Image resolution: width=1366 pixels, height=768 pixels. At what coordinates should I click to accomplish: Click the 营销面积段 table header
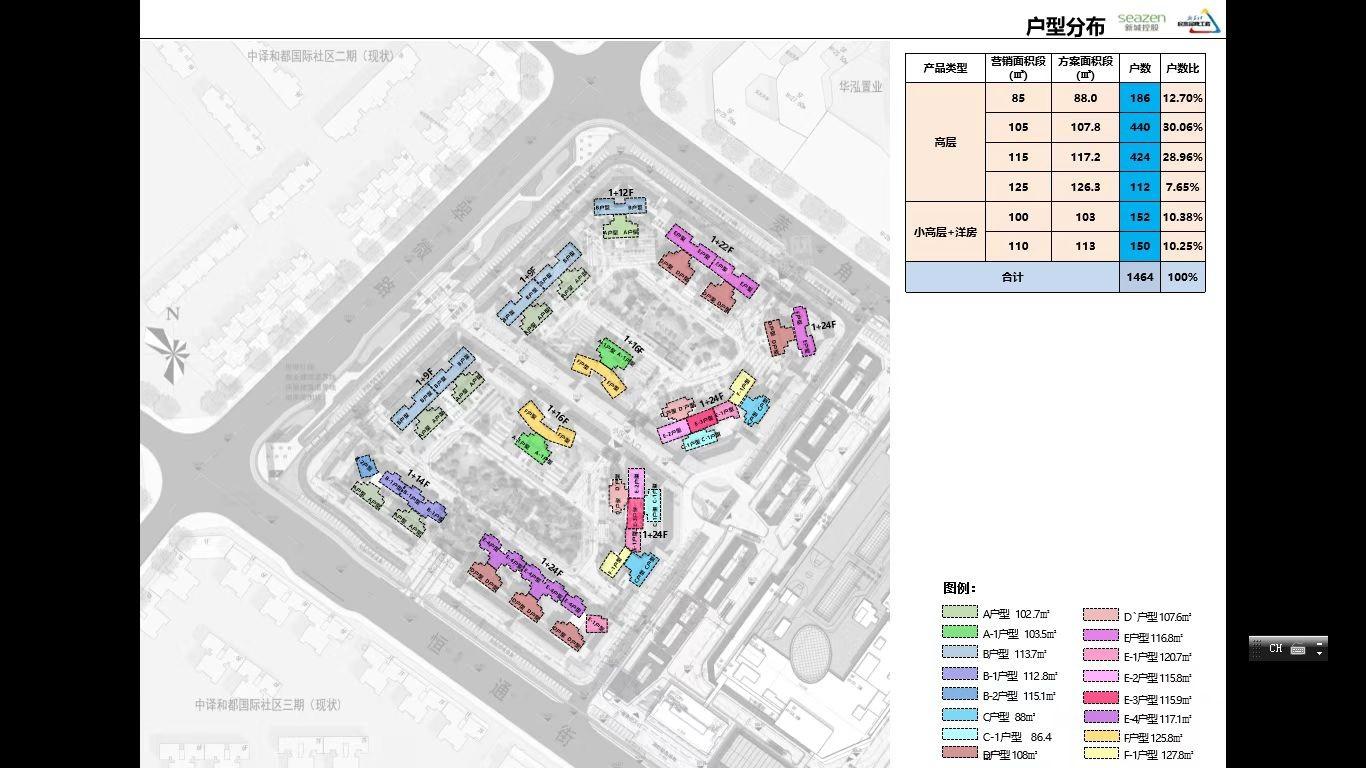coord(1018,68)
